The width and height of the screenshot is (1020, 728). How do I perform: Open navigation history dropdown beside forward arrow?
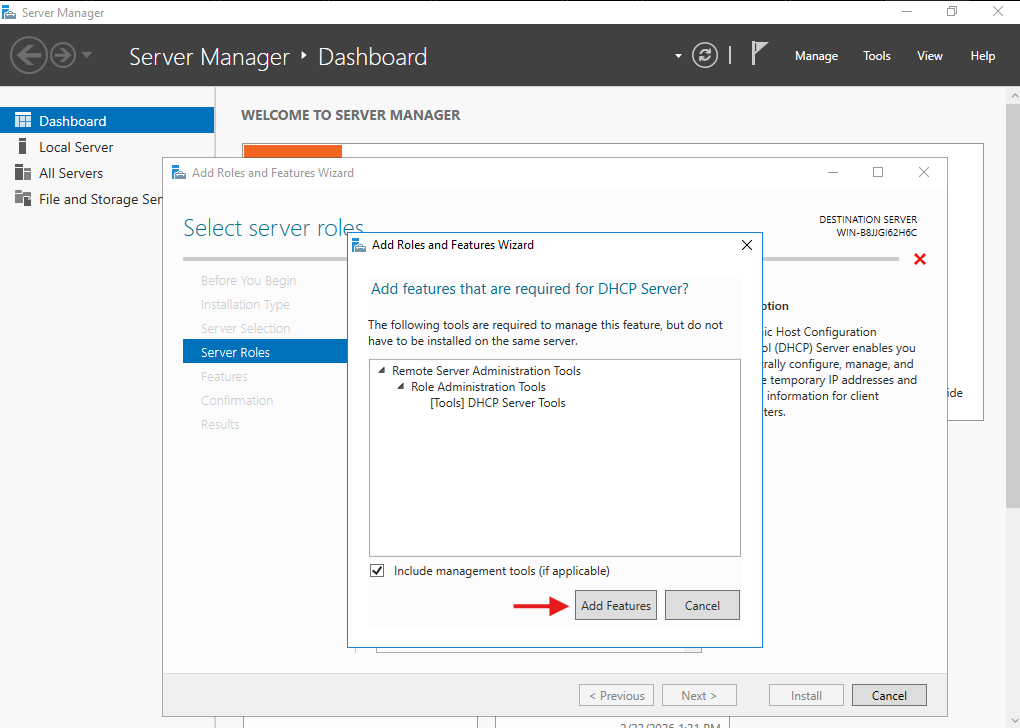click(x=87, y=55)
